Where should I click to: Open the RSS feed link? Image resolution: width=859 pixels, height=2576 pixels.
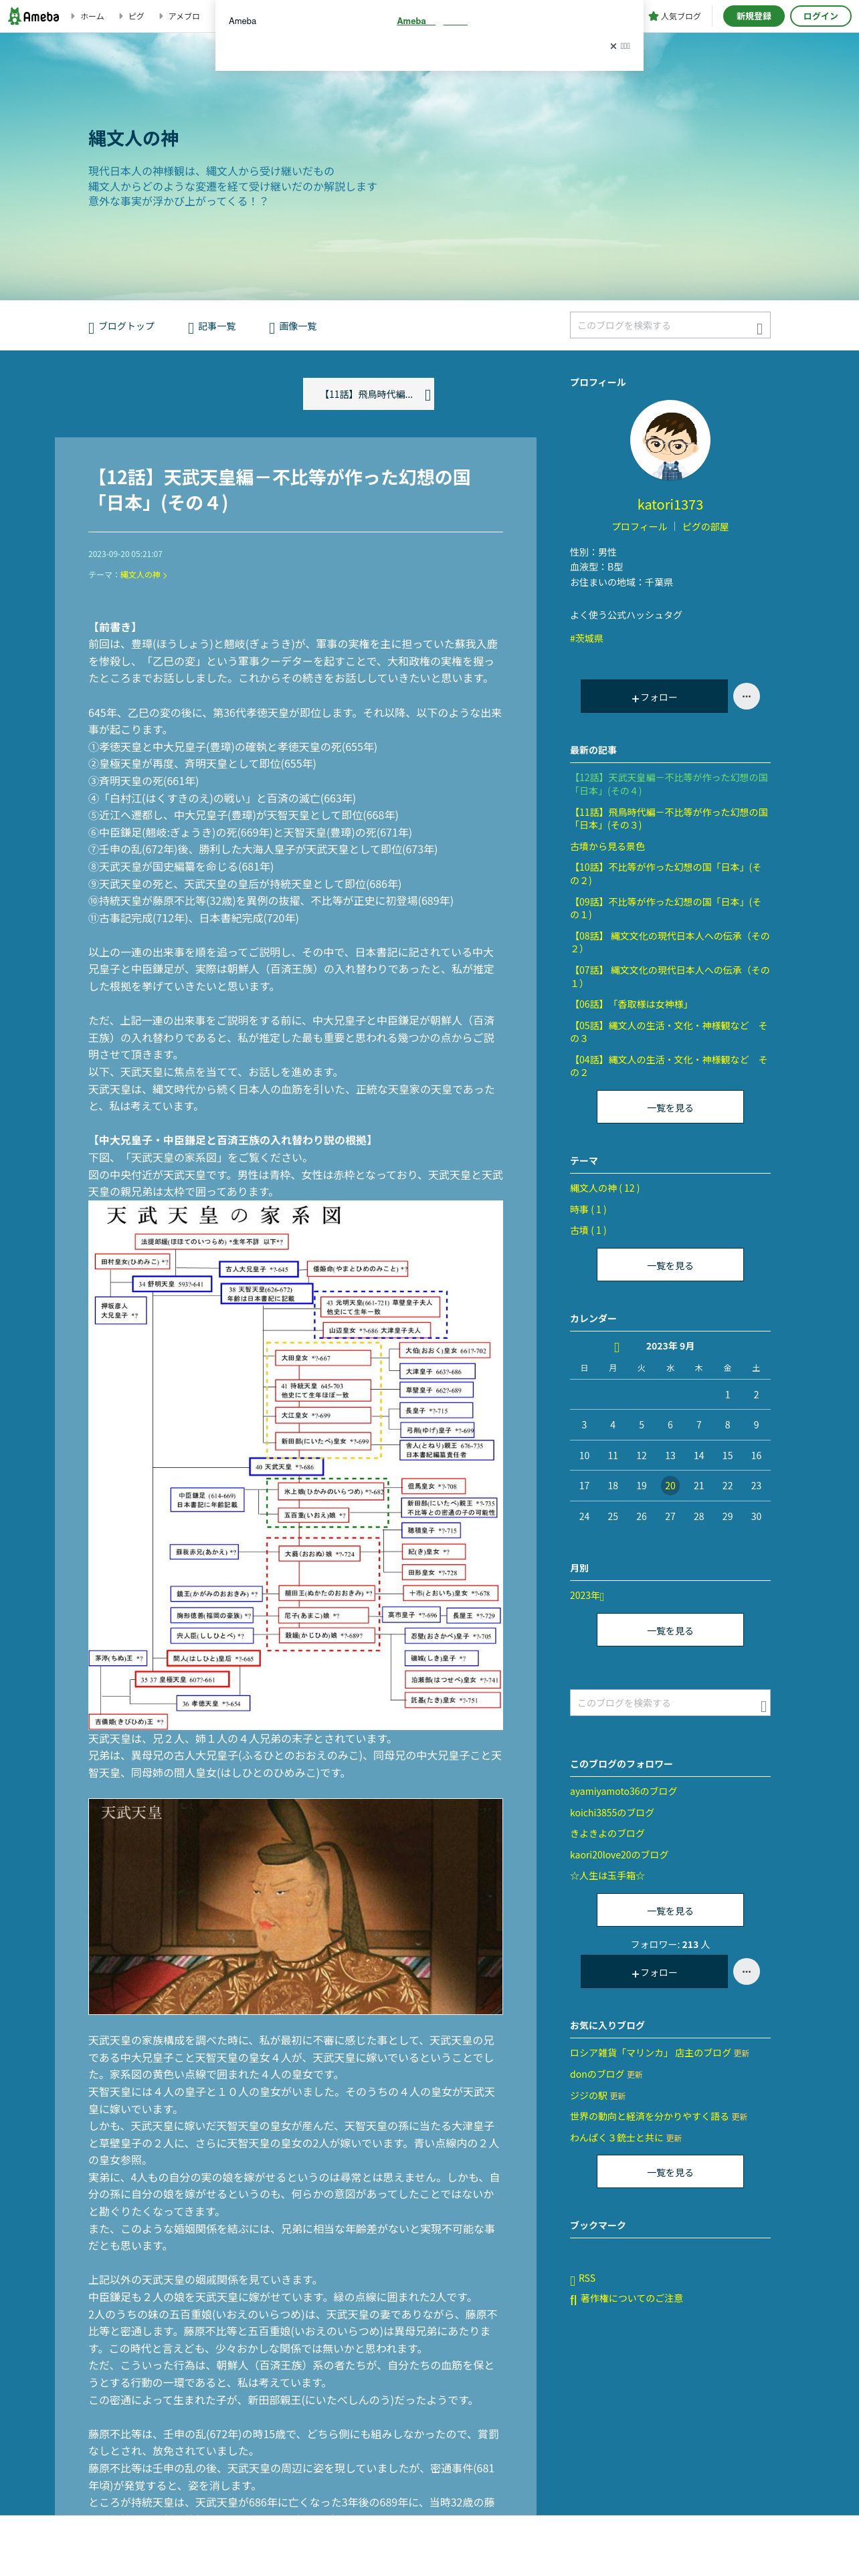[583, 2278]
